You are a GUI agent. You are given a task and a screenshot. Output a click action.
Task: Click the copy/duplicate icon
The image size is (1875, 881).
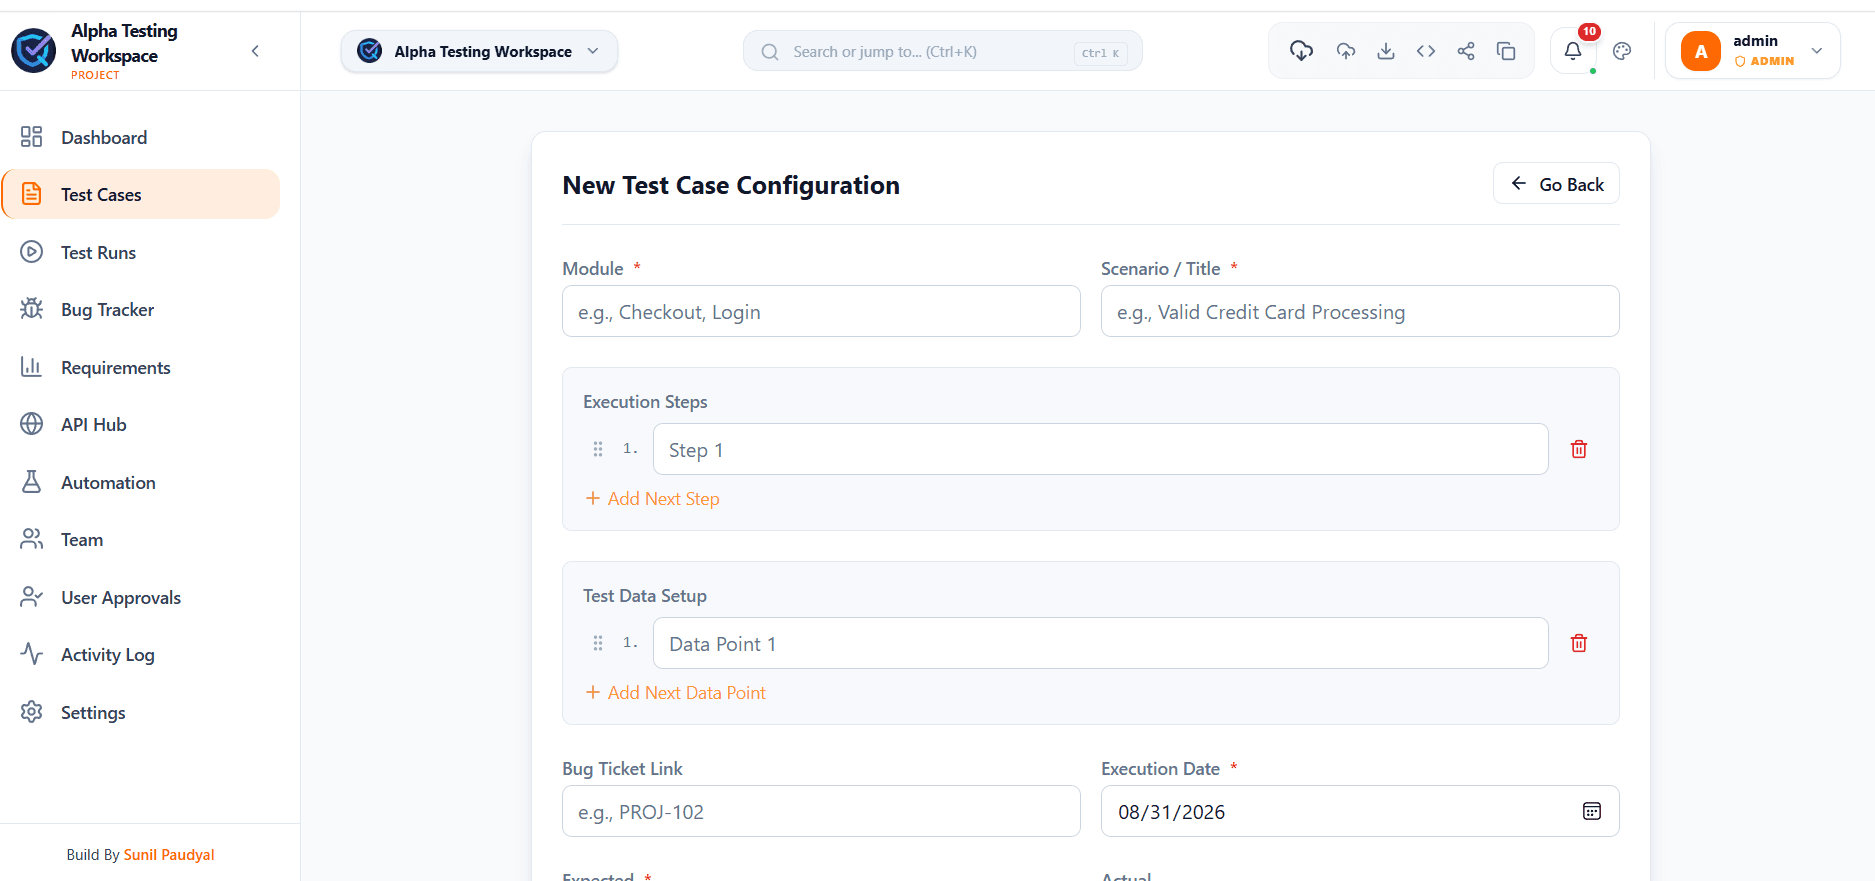(x=1506, y=51)
